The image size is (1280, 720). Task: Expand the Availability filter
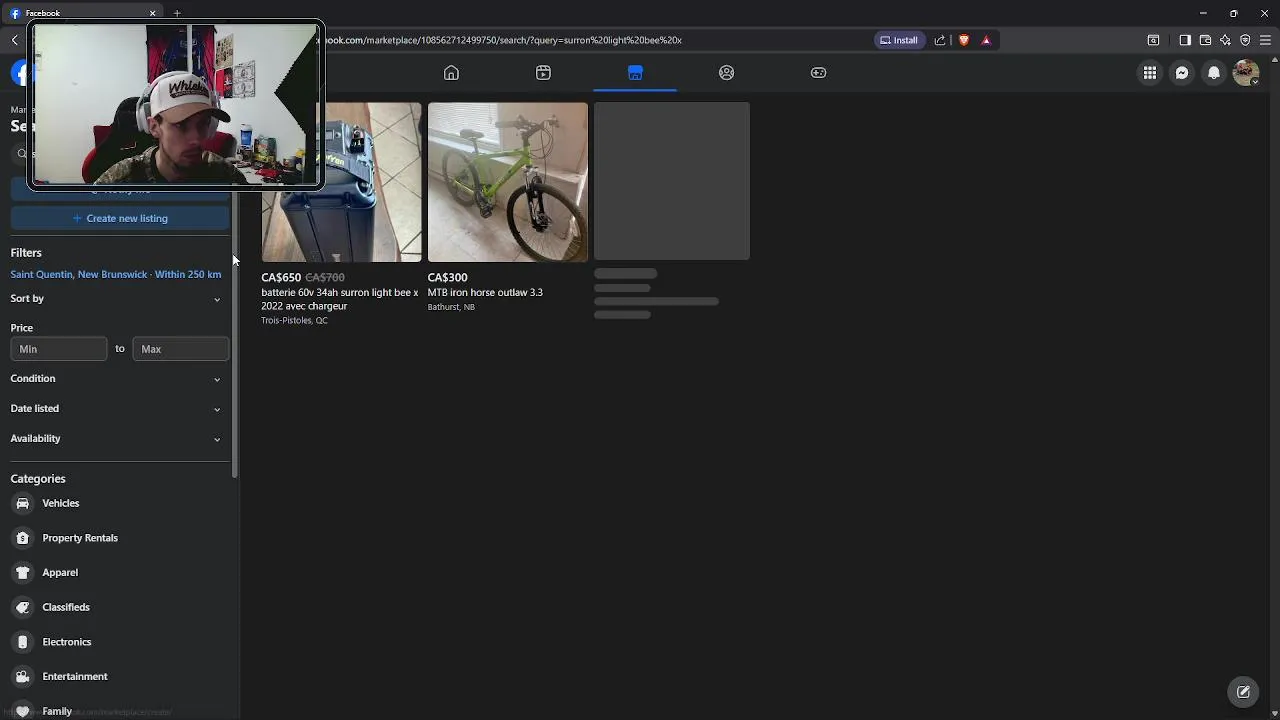(116, 438)
